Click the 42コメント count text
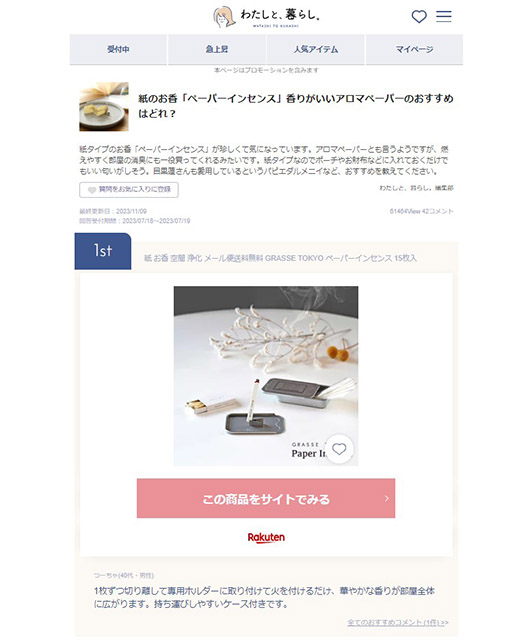Image resolution: width=528 pixels, height=640 pixels. [438, 211]
